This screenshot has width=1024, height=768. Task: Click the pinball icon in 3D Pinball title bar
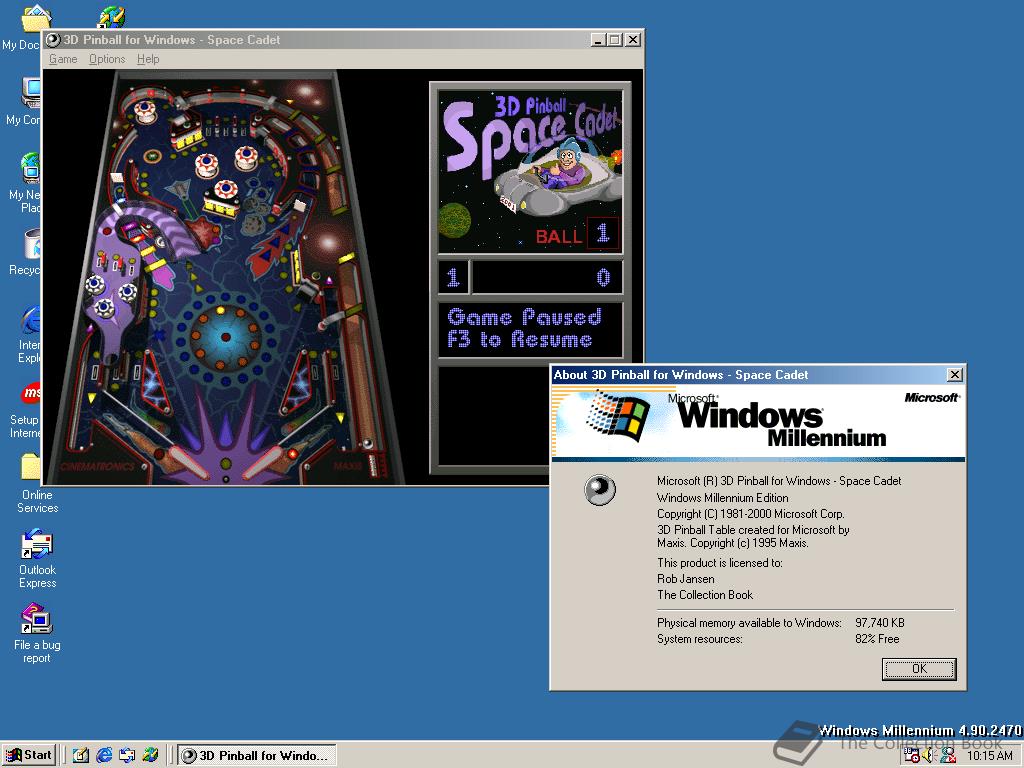click(54, 40)
